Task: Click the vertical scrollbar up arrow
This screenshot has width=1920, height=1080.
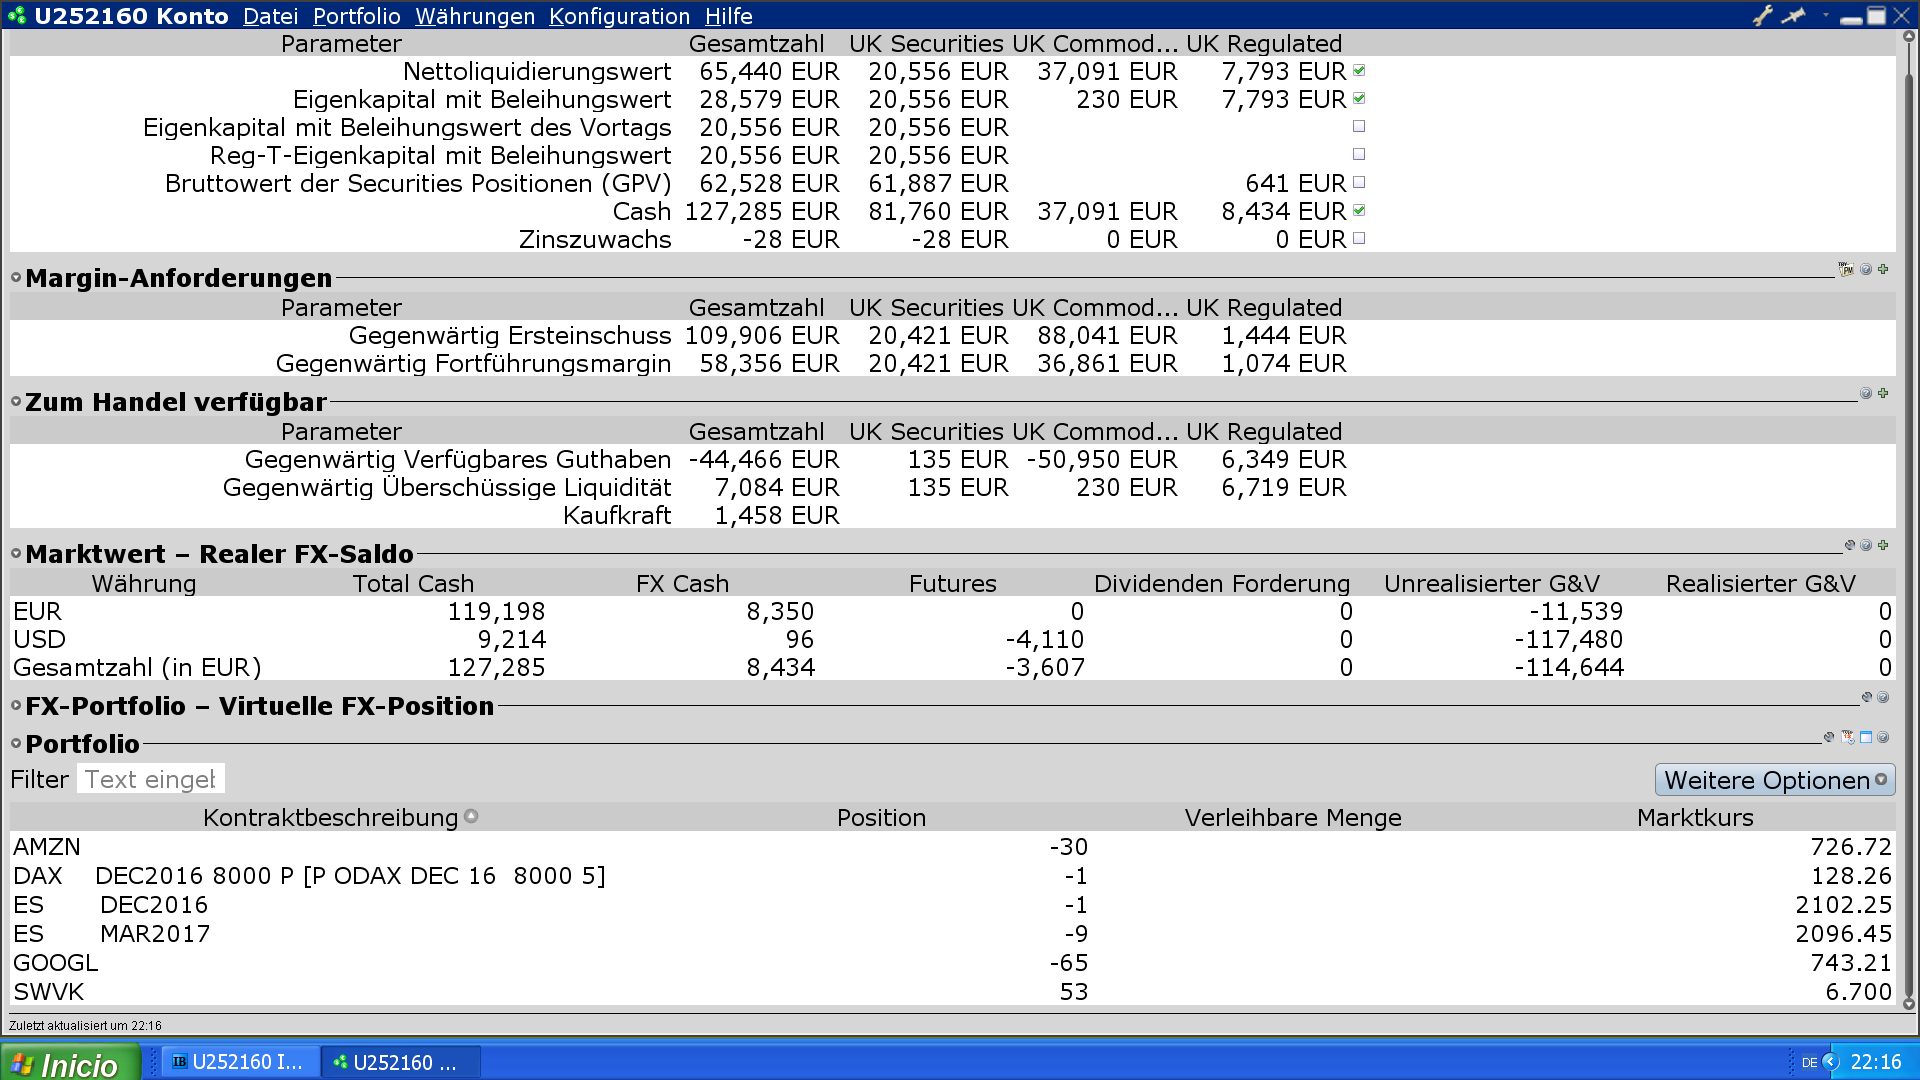Action: pos(1908,36)
